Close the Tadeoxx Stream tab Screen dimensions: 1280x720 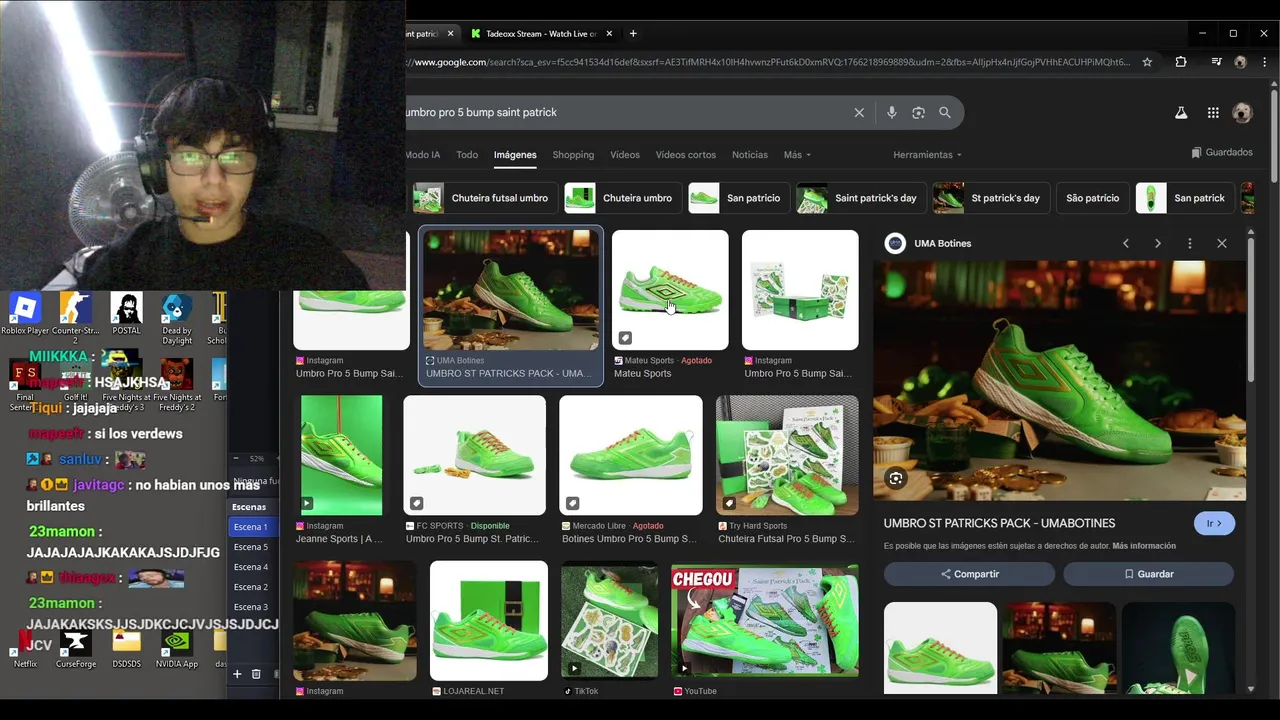[x=609, y=34]
